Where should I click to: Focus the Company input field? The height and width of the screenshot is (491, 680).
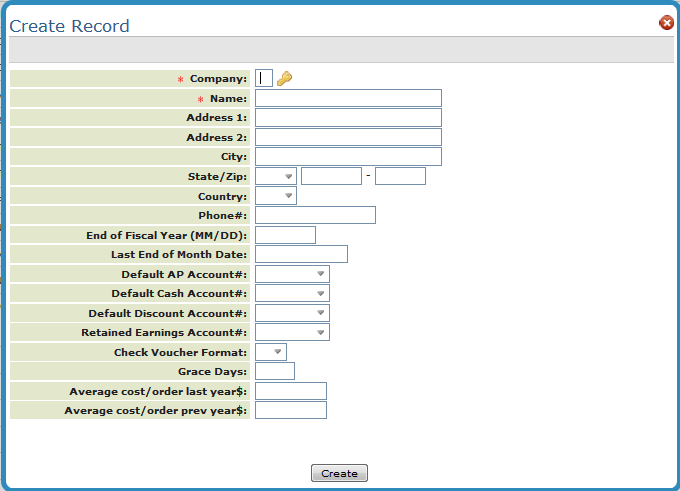pos(264,78)
